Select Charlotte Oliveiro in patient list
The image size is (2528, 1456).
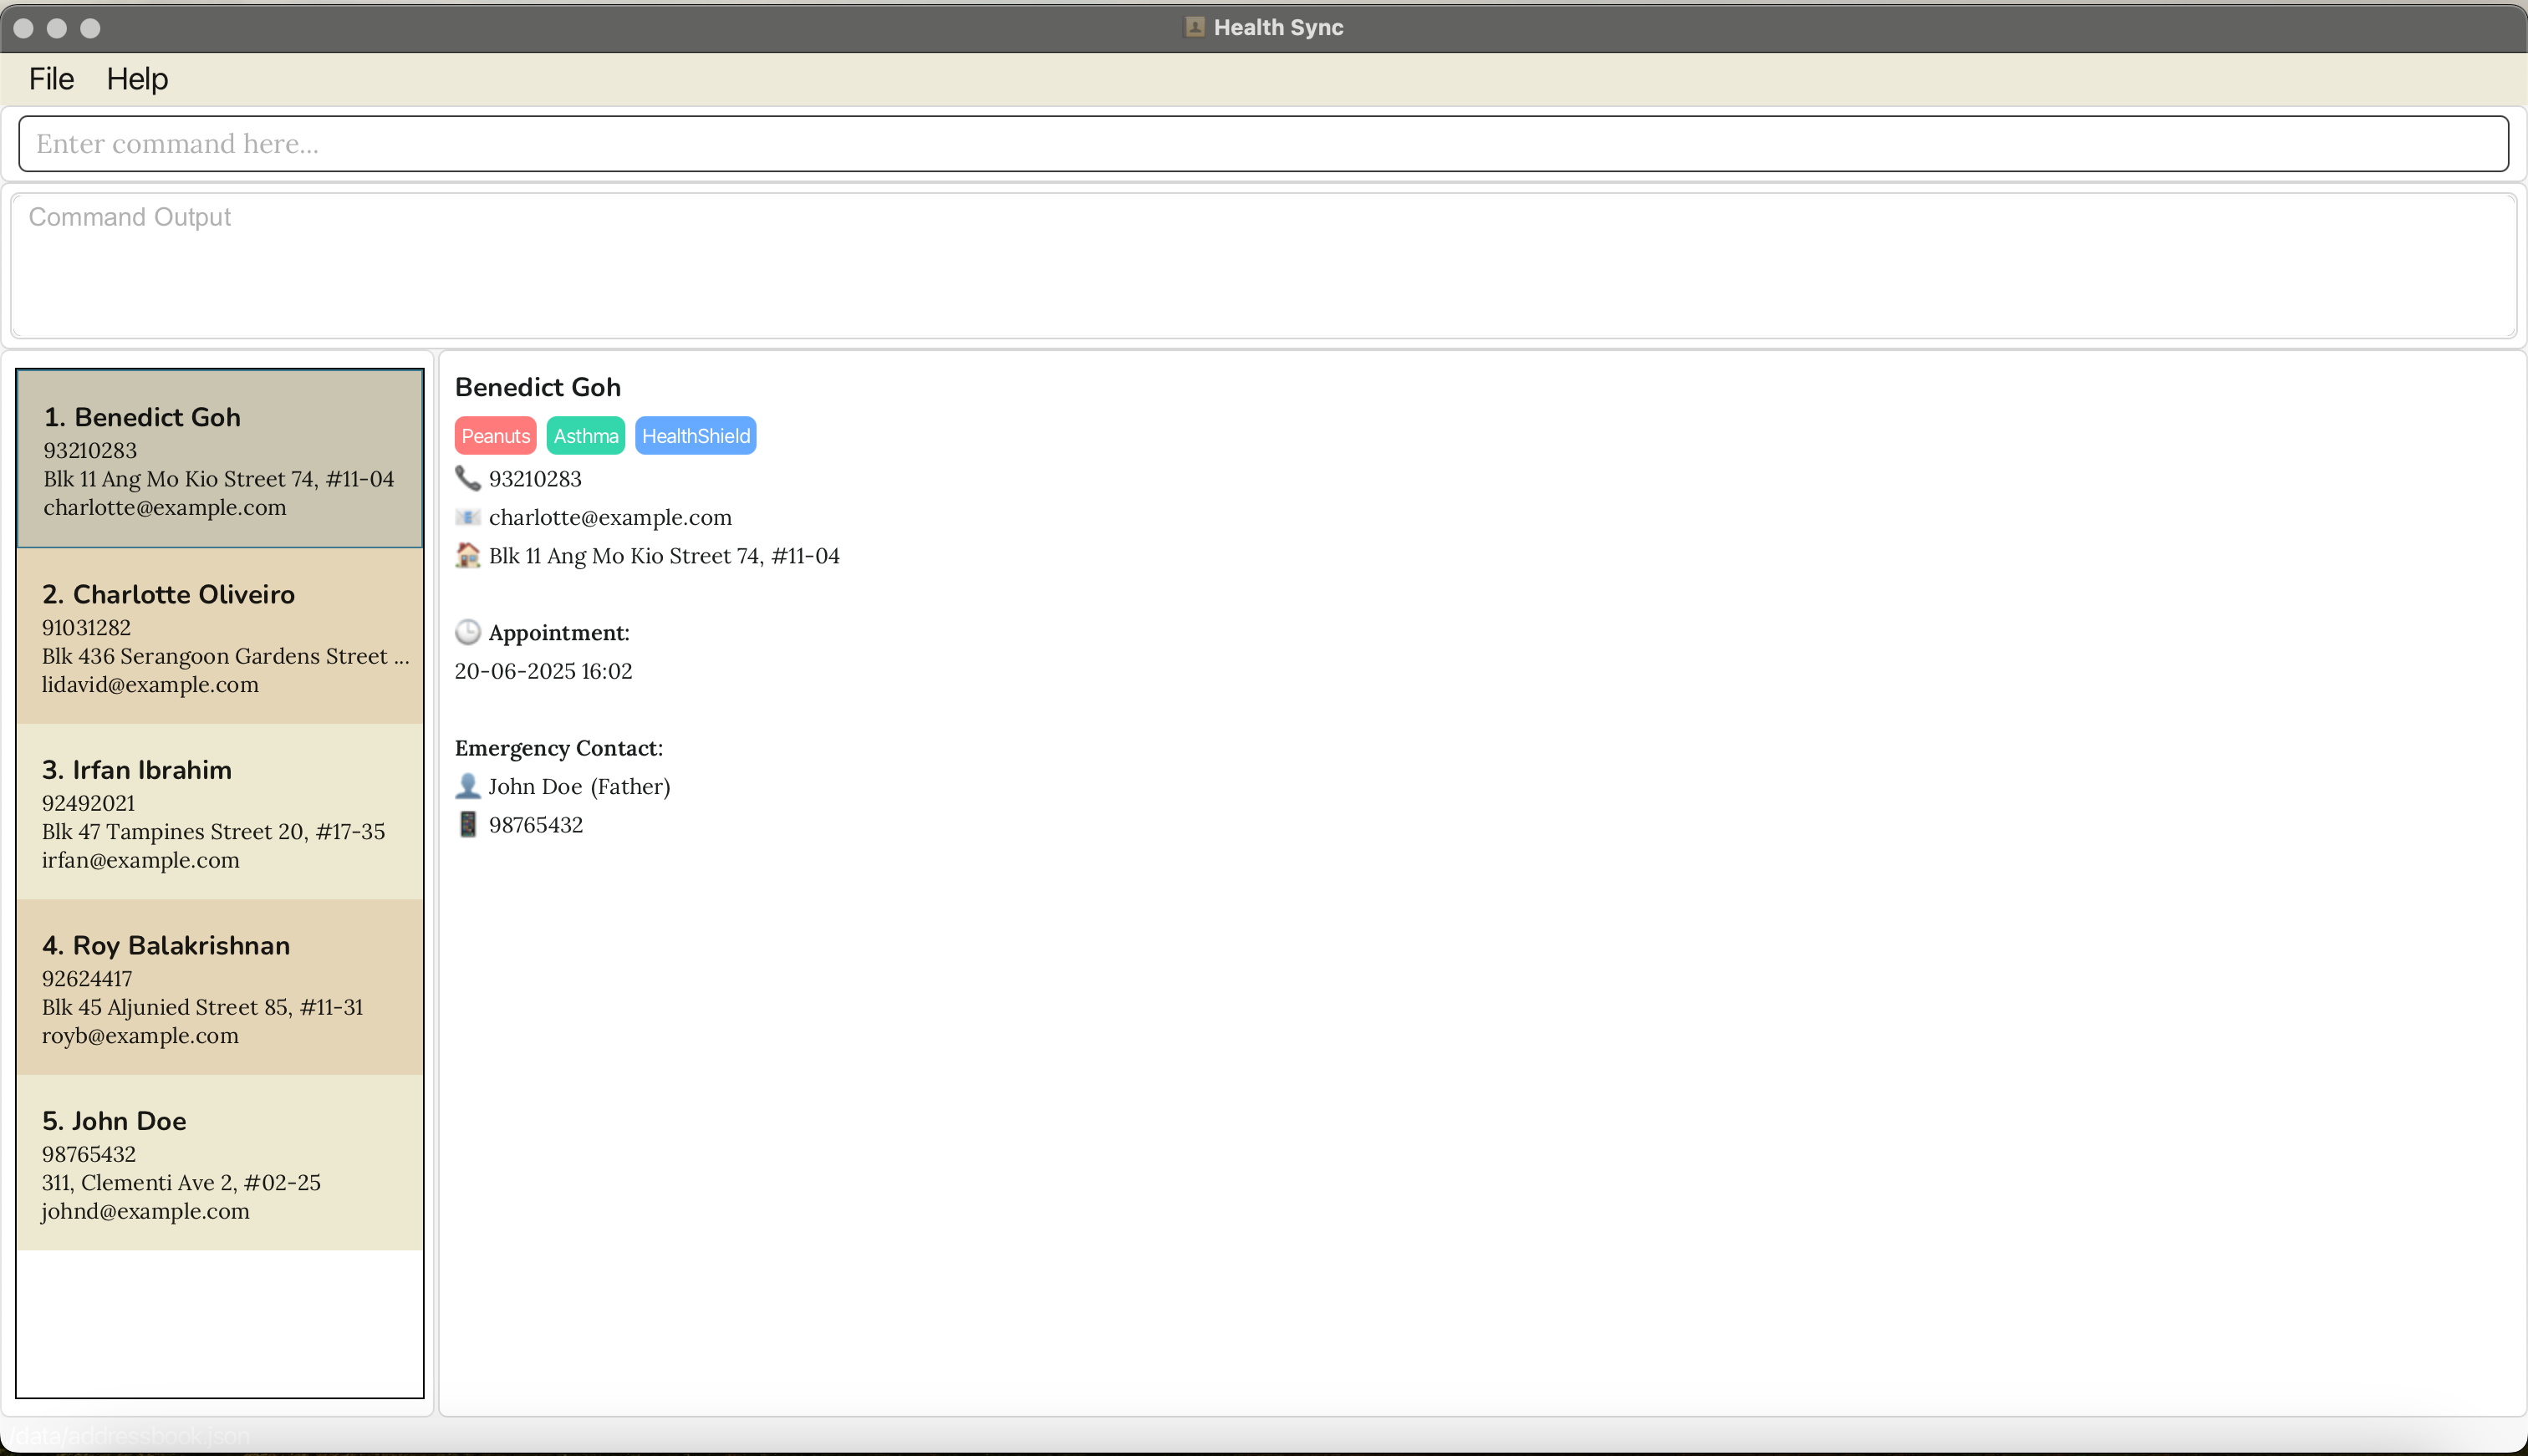click(x=220, y=637)
